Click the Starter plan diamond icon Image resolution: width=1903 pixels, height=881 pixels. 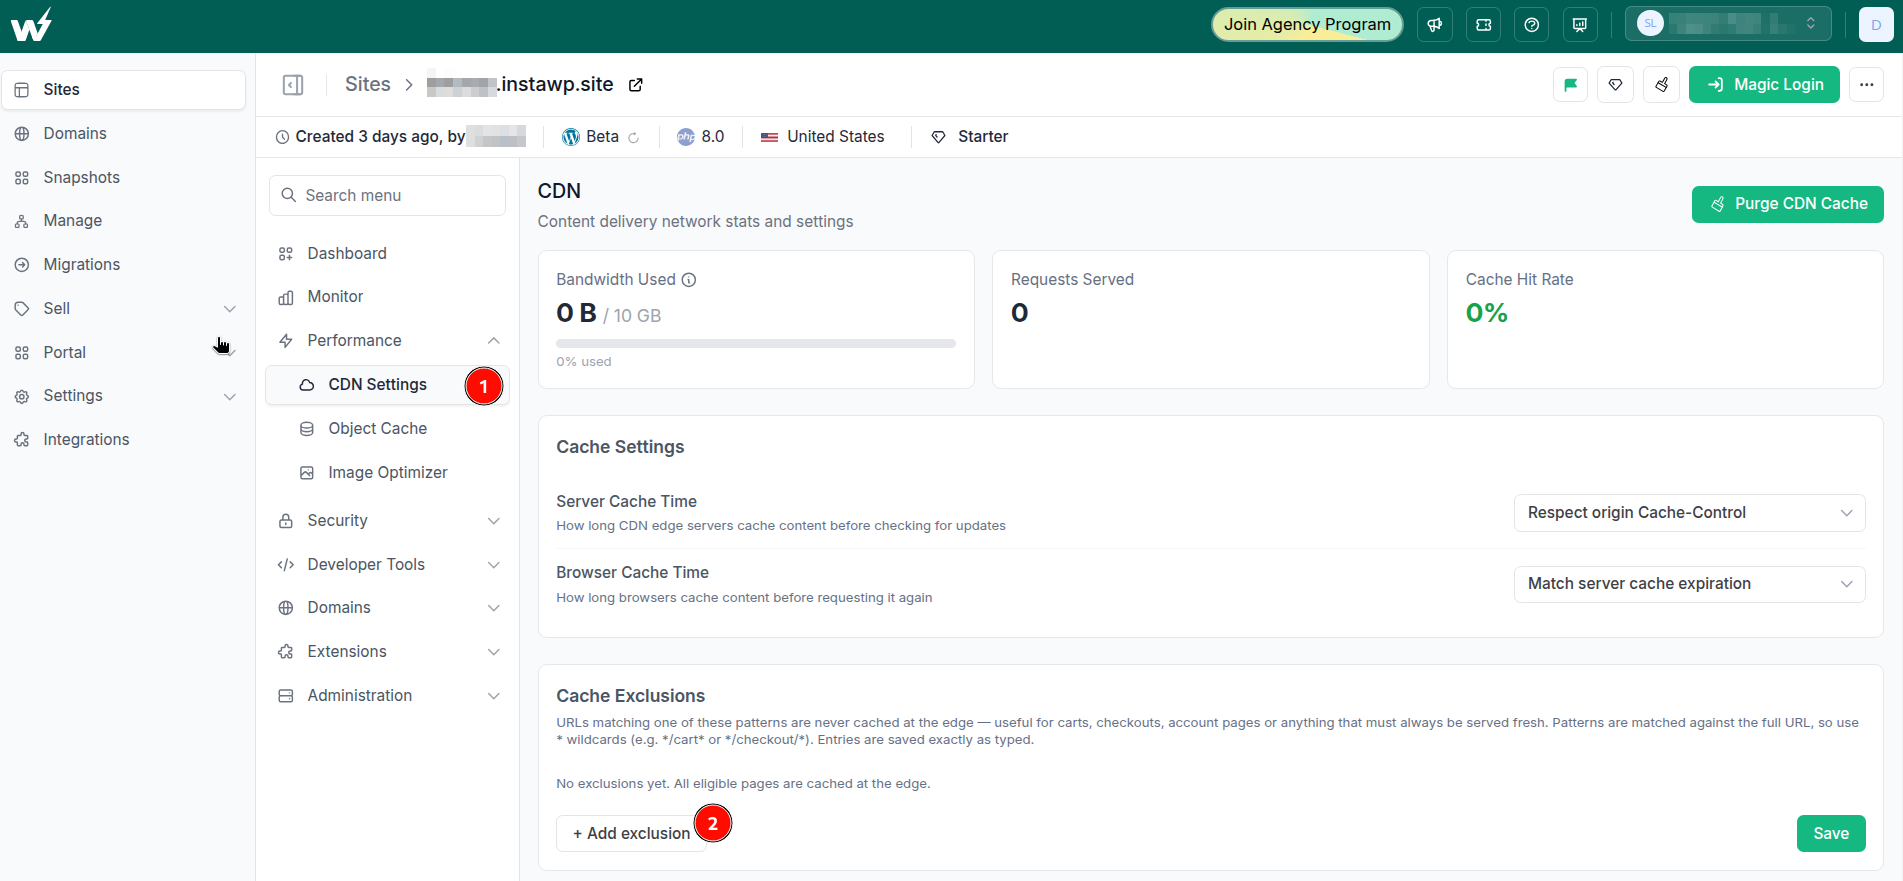pyautogui.click(x=938, y=137)
